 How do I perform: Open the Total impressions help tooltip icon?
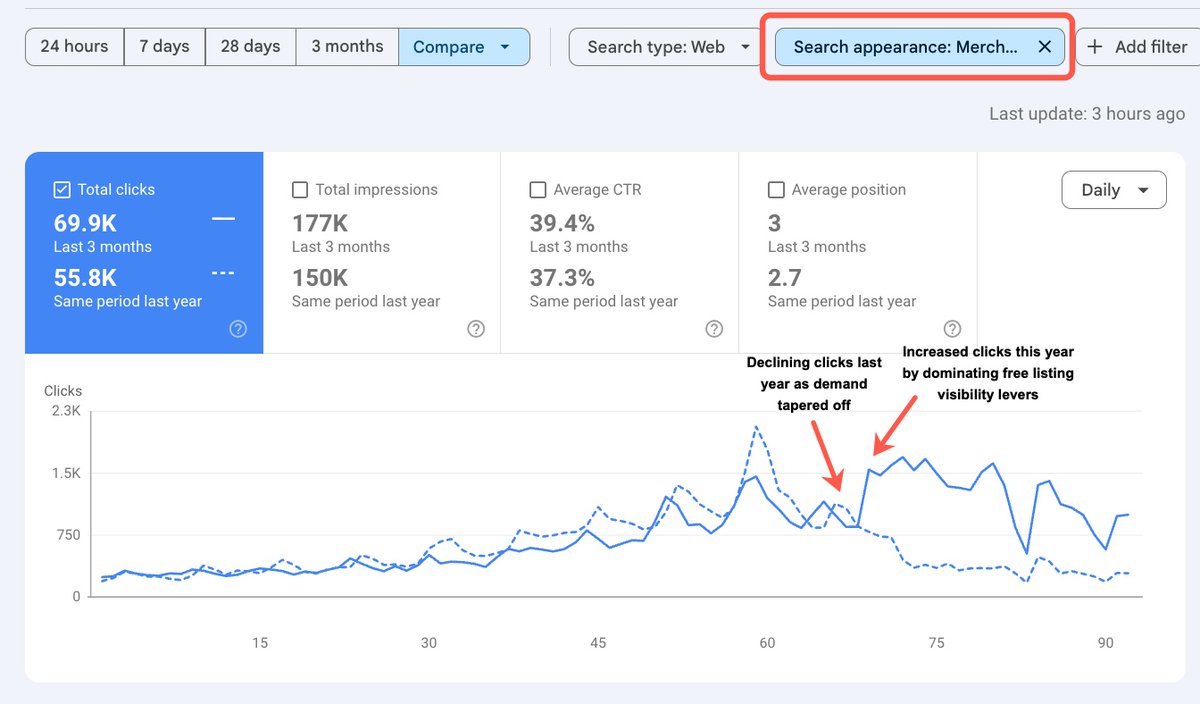[476, 329]
